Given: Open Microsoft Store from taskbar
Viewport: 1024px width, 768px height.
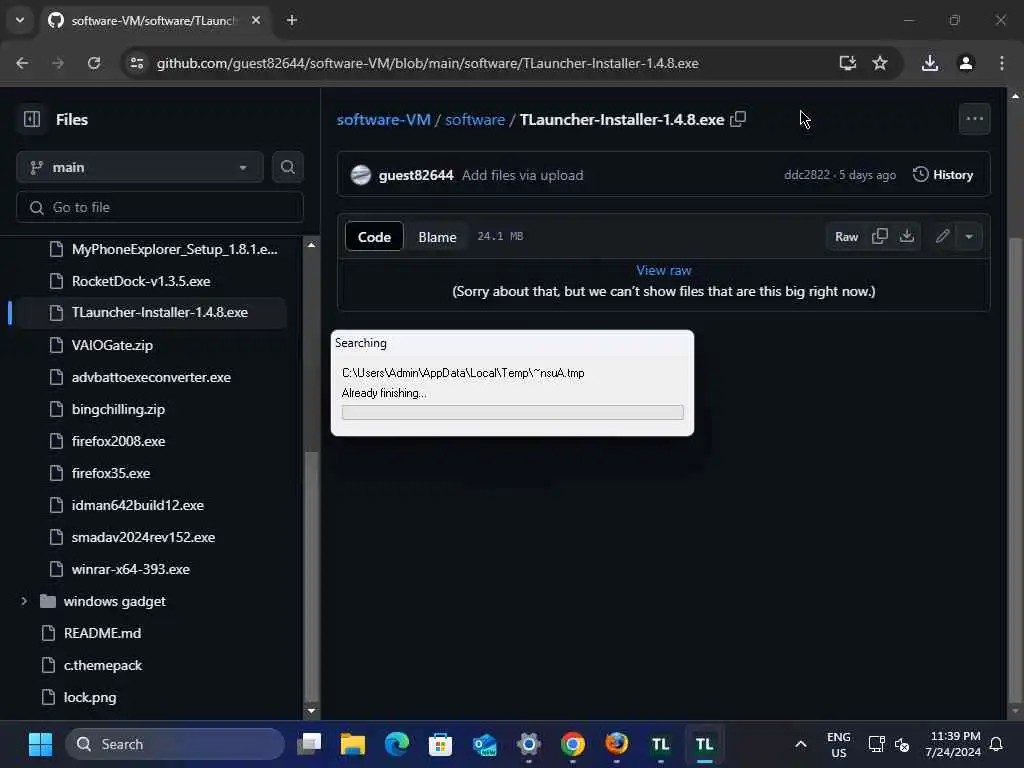Looking at the screenshot, I should coord(440,744).
